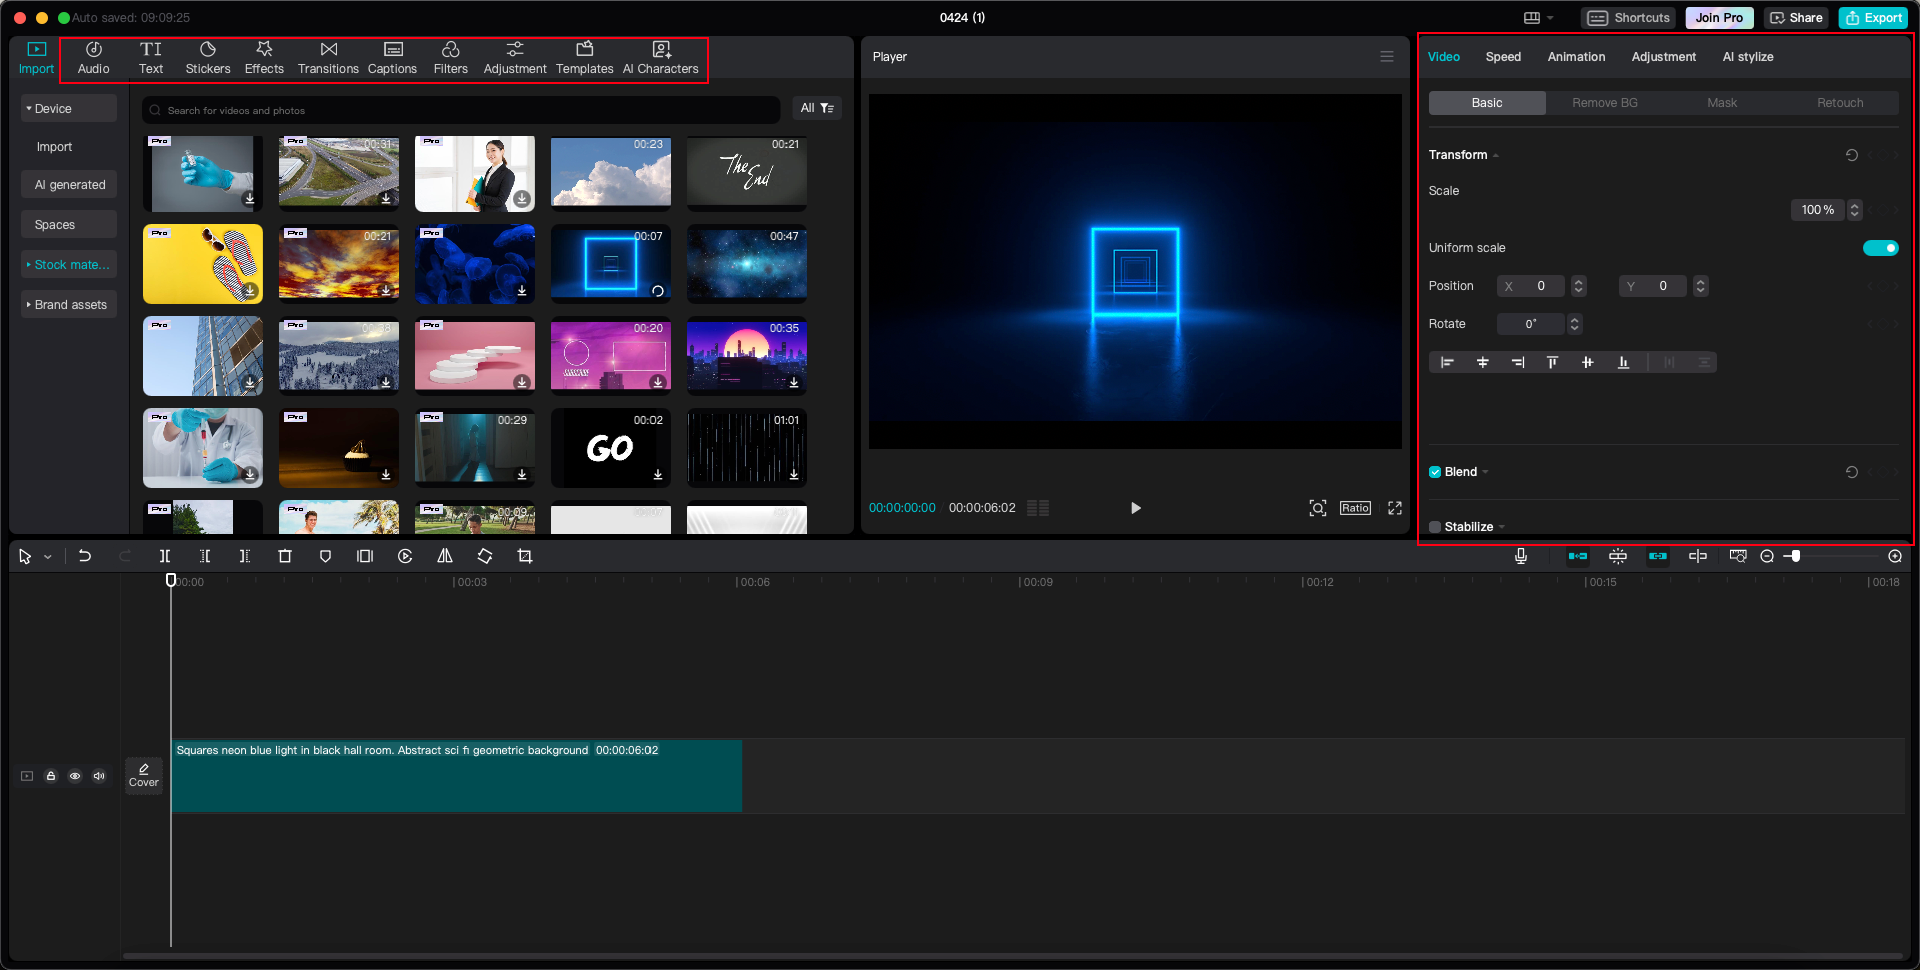
Task: Open the Templates panel in the top menu
Action: click(x=585, y=57)
